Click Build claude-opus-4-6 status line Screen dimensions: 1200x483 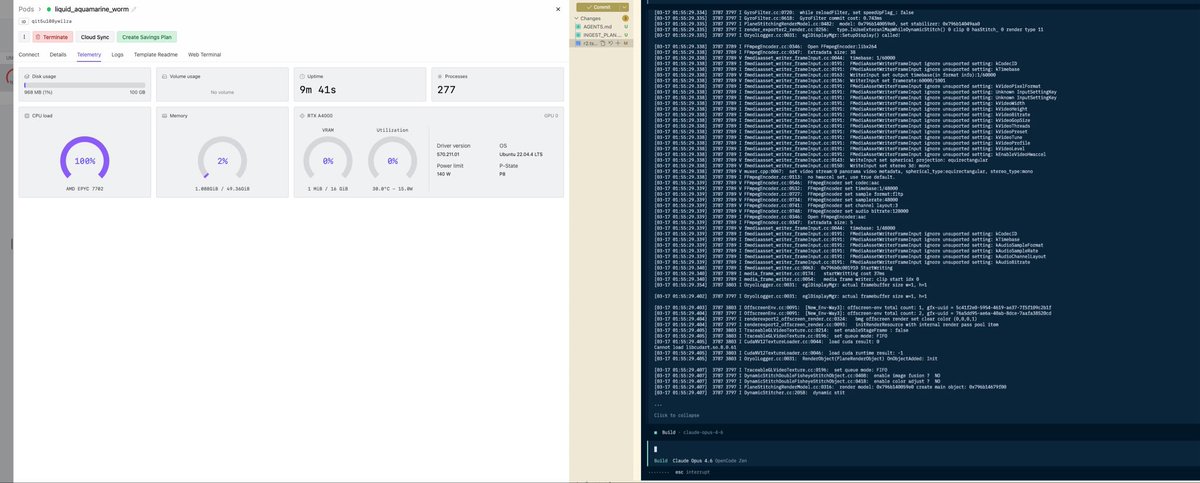pyautogui.click(x=688, y=432)
